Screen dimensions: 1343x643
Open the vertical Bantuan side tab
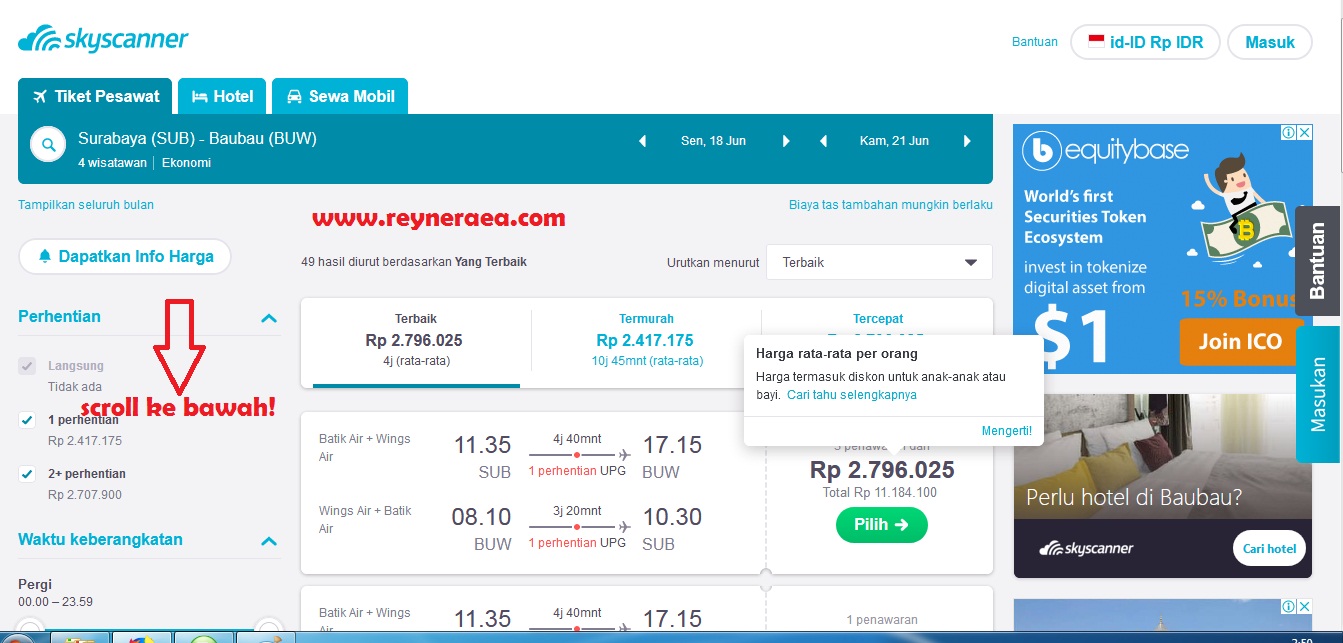click(x=1318, y=261)
